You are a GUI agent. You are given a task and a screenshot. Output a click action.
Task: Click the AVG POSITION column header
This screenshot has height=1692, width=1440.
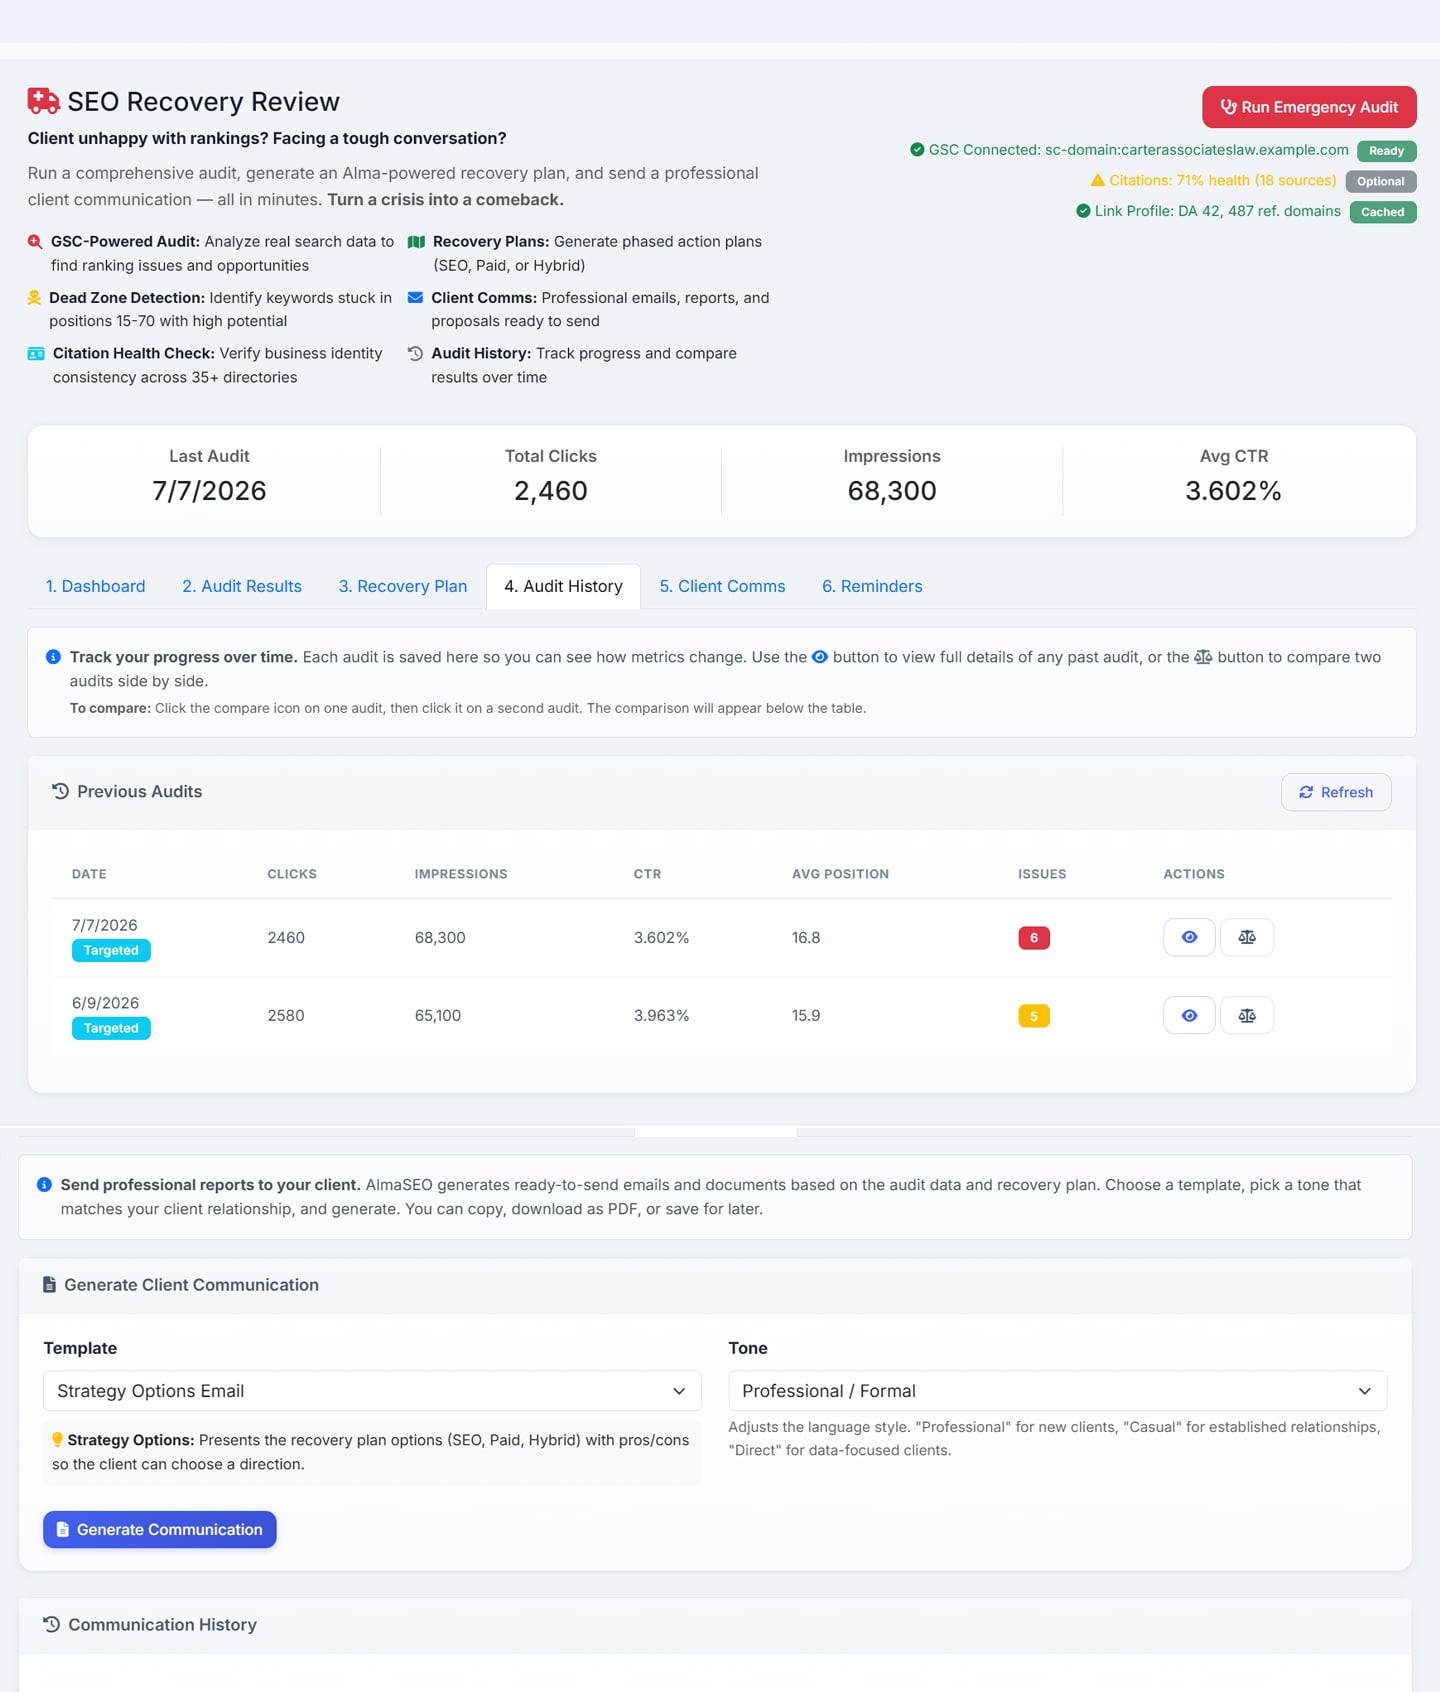tap(840, 874)
